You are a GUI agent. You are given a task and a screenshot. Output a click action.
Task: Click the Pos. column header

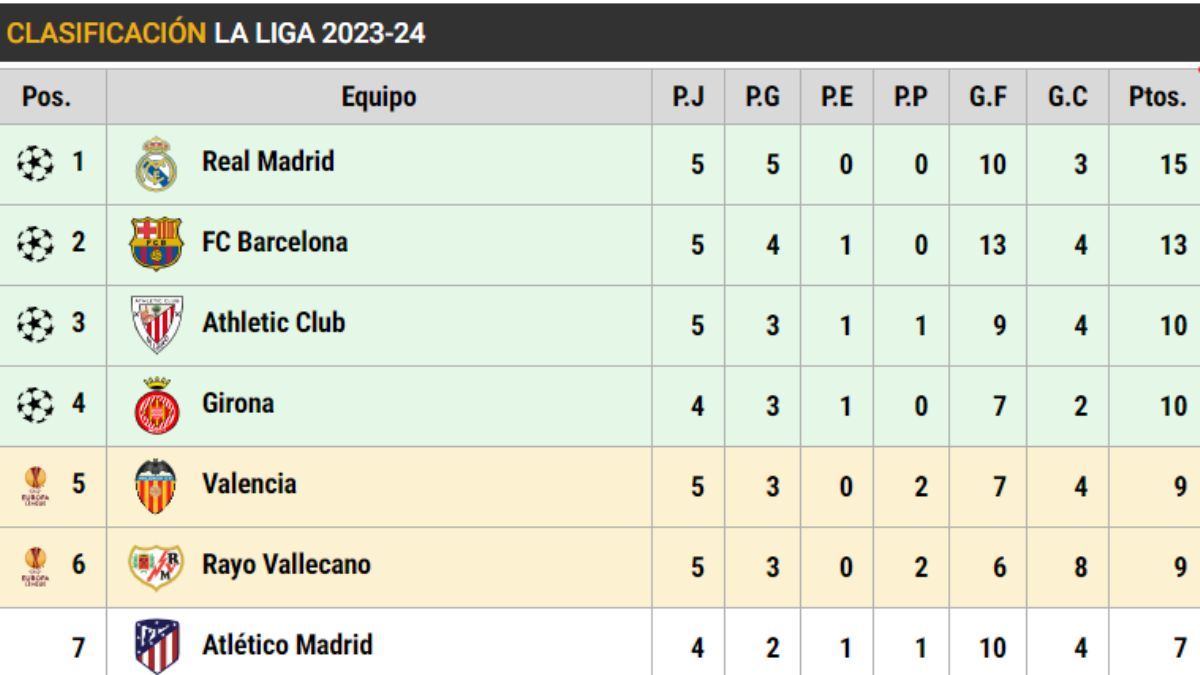point(47,97)
